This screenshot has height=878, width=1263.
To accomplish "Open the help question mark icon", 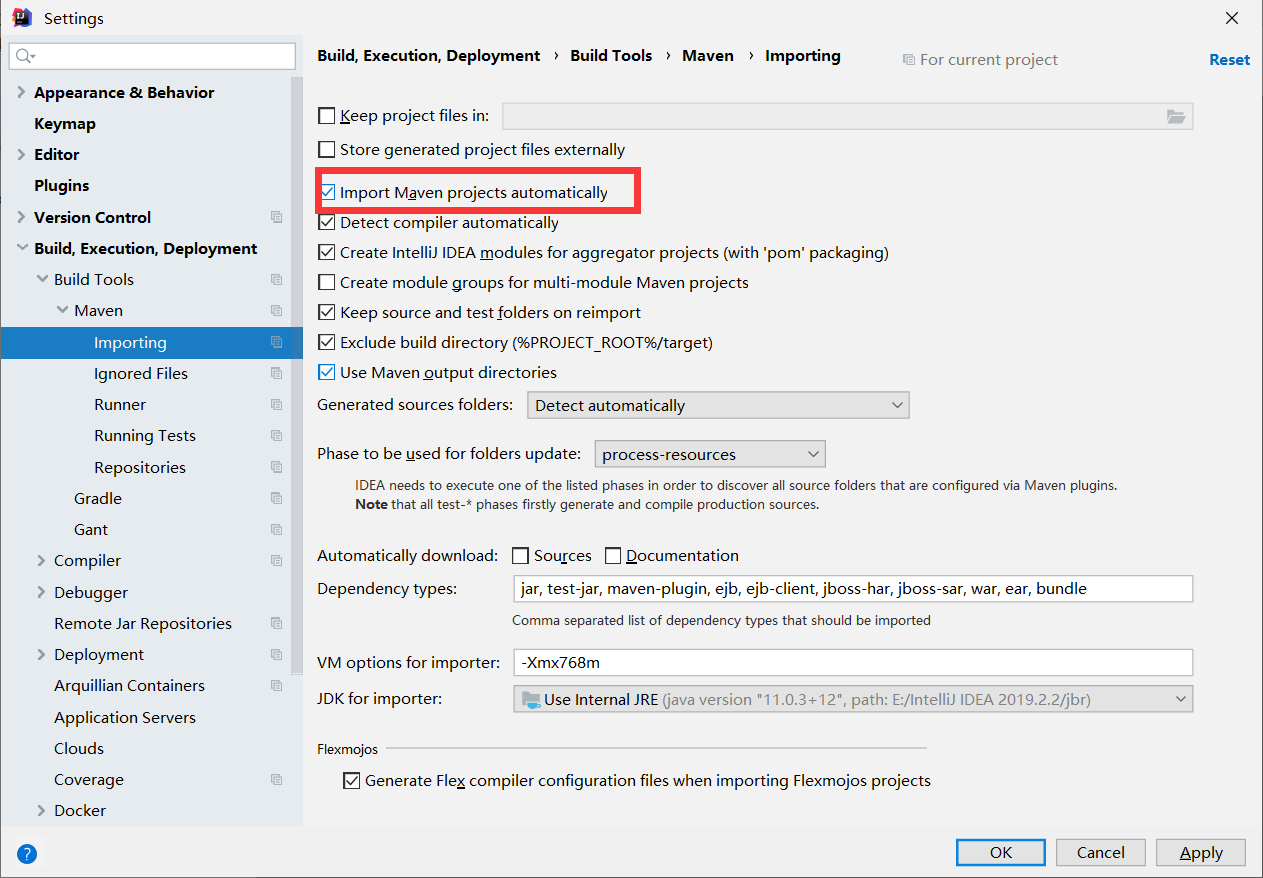I will pos(27,853).
